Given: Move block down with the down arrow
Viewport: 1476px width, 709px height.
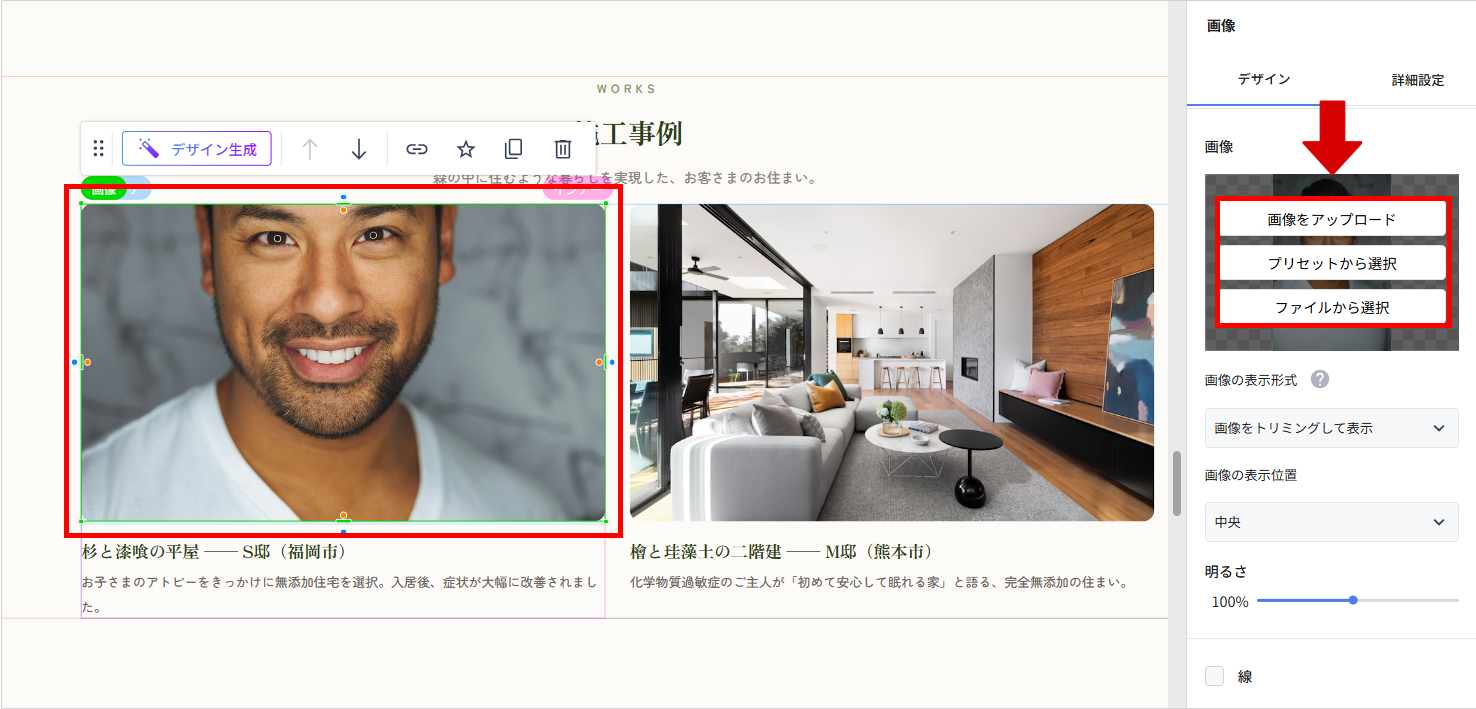Looking at the screenshot, I should tap(359, 149).
